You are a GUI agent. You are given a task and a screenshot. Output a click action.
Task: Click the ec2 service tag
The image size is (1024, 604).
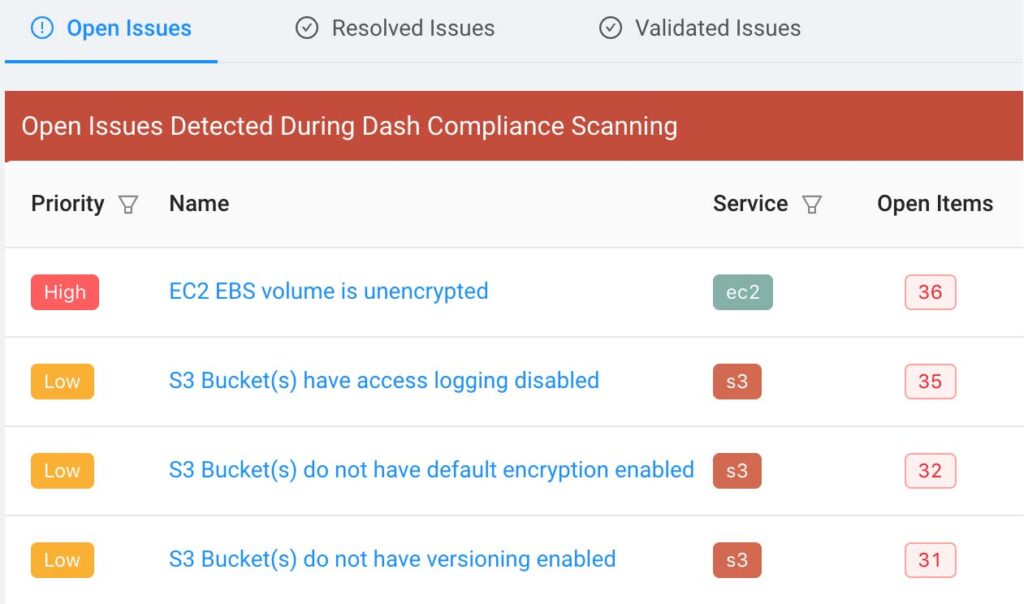[743, 292]
